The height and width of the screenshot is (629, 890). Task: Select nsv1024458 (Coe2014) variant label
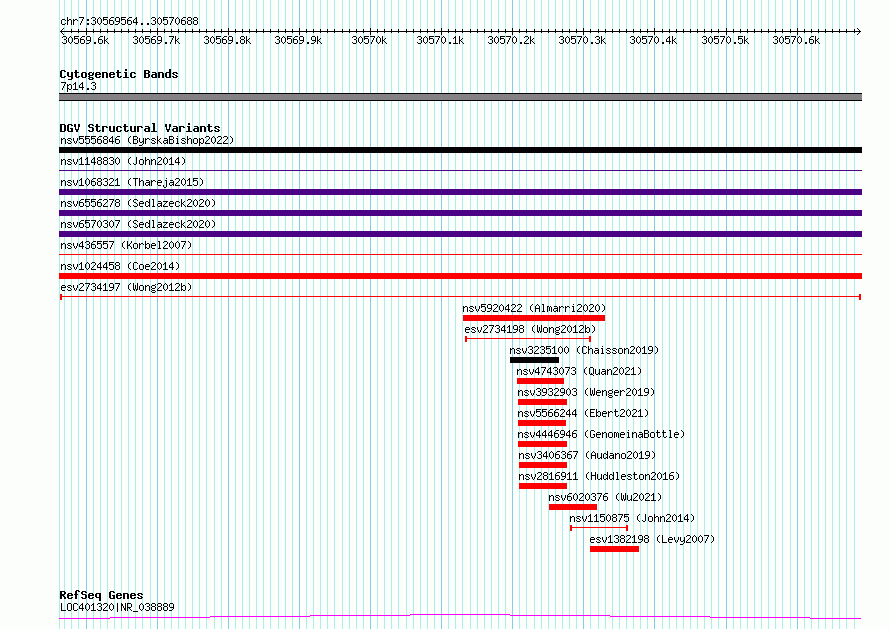[120, 266]
